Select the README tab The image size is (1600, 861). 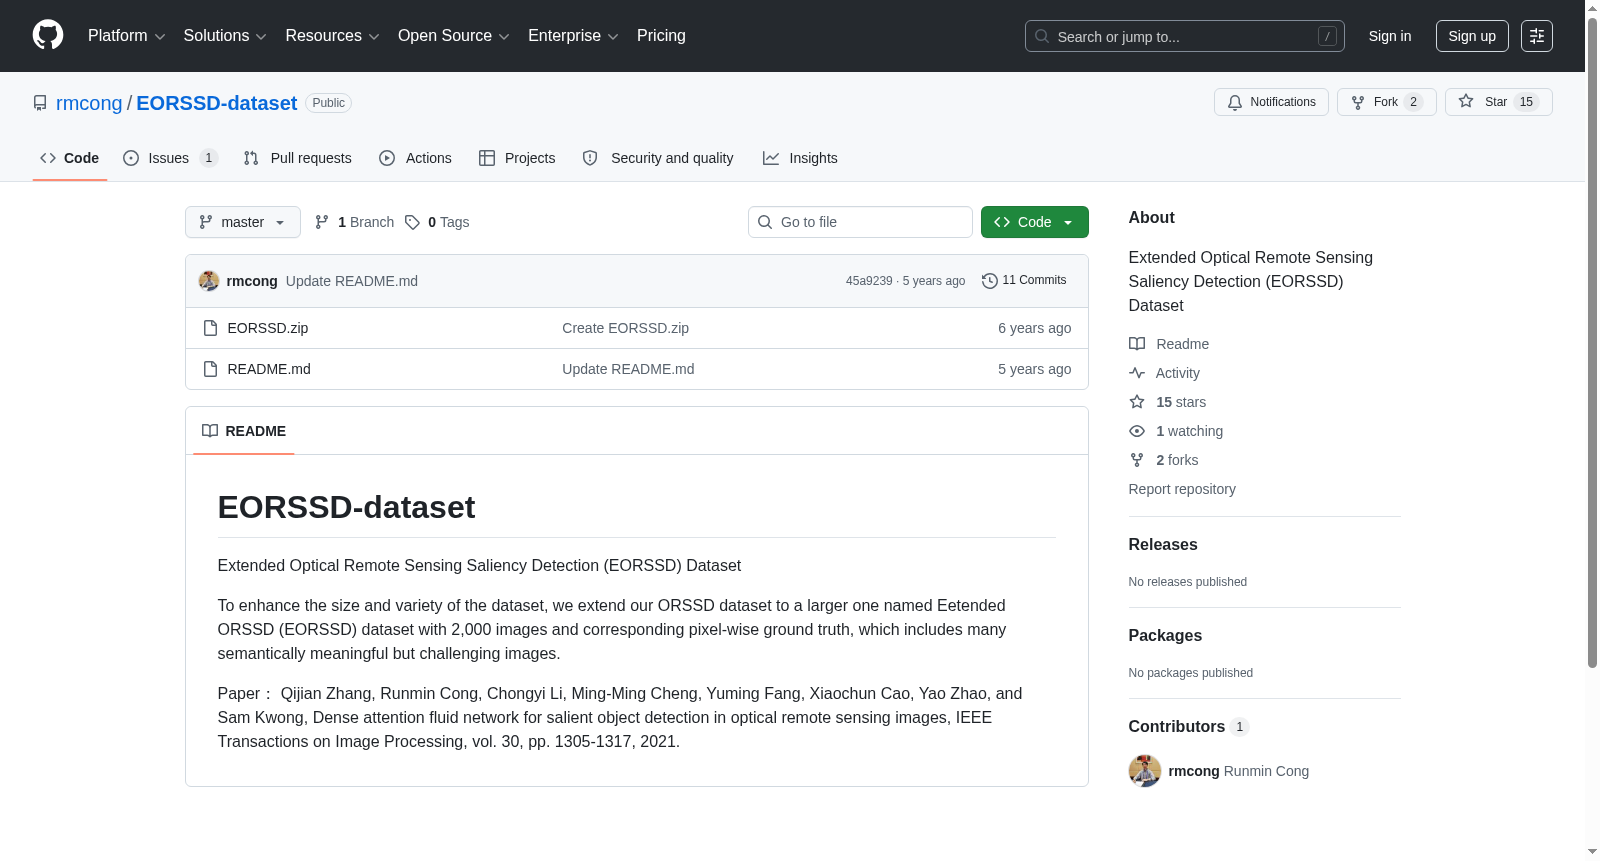[x=244, y=431]
